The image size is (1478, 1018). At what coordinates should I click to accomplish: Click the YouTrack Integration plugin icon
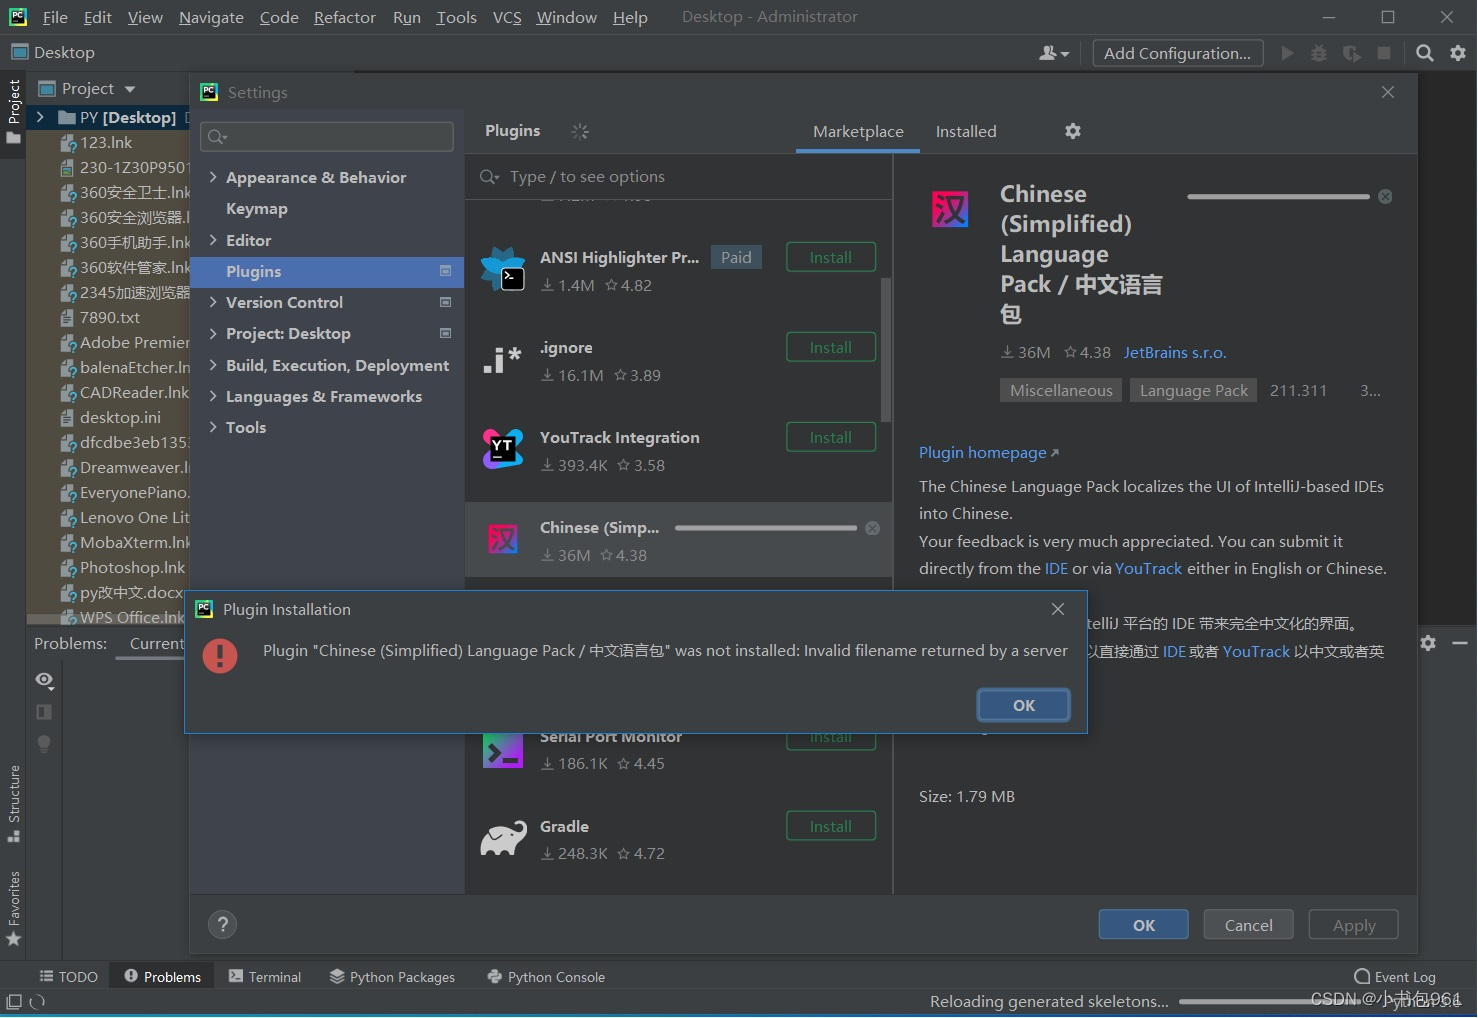(x=503, y=449)
